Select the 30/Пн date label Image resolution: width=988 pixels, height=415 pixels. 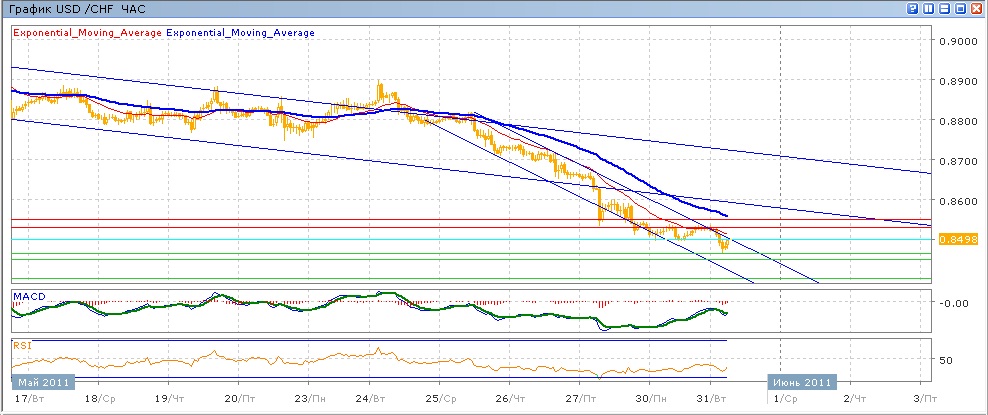(x=650, y=399)
